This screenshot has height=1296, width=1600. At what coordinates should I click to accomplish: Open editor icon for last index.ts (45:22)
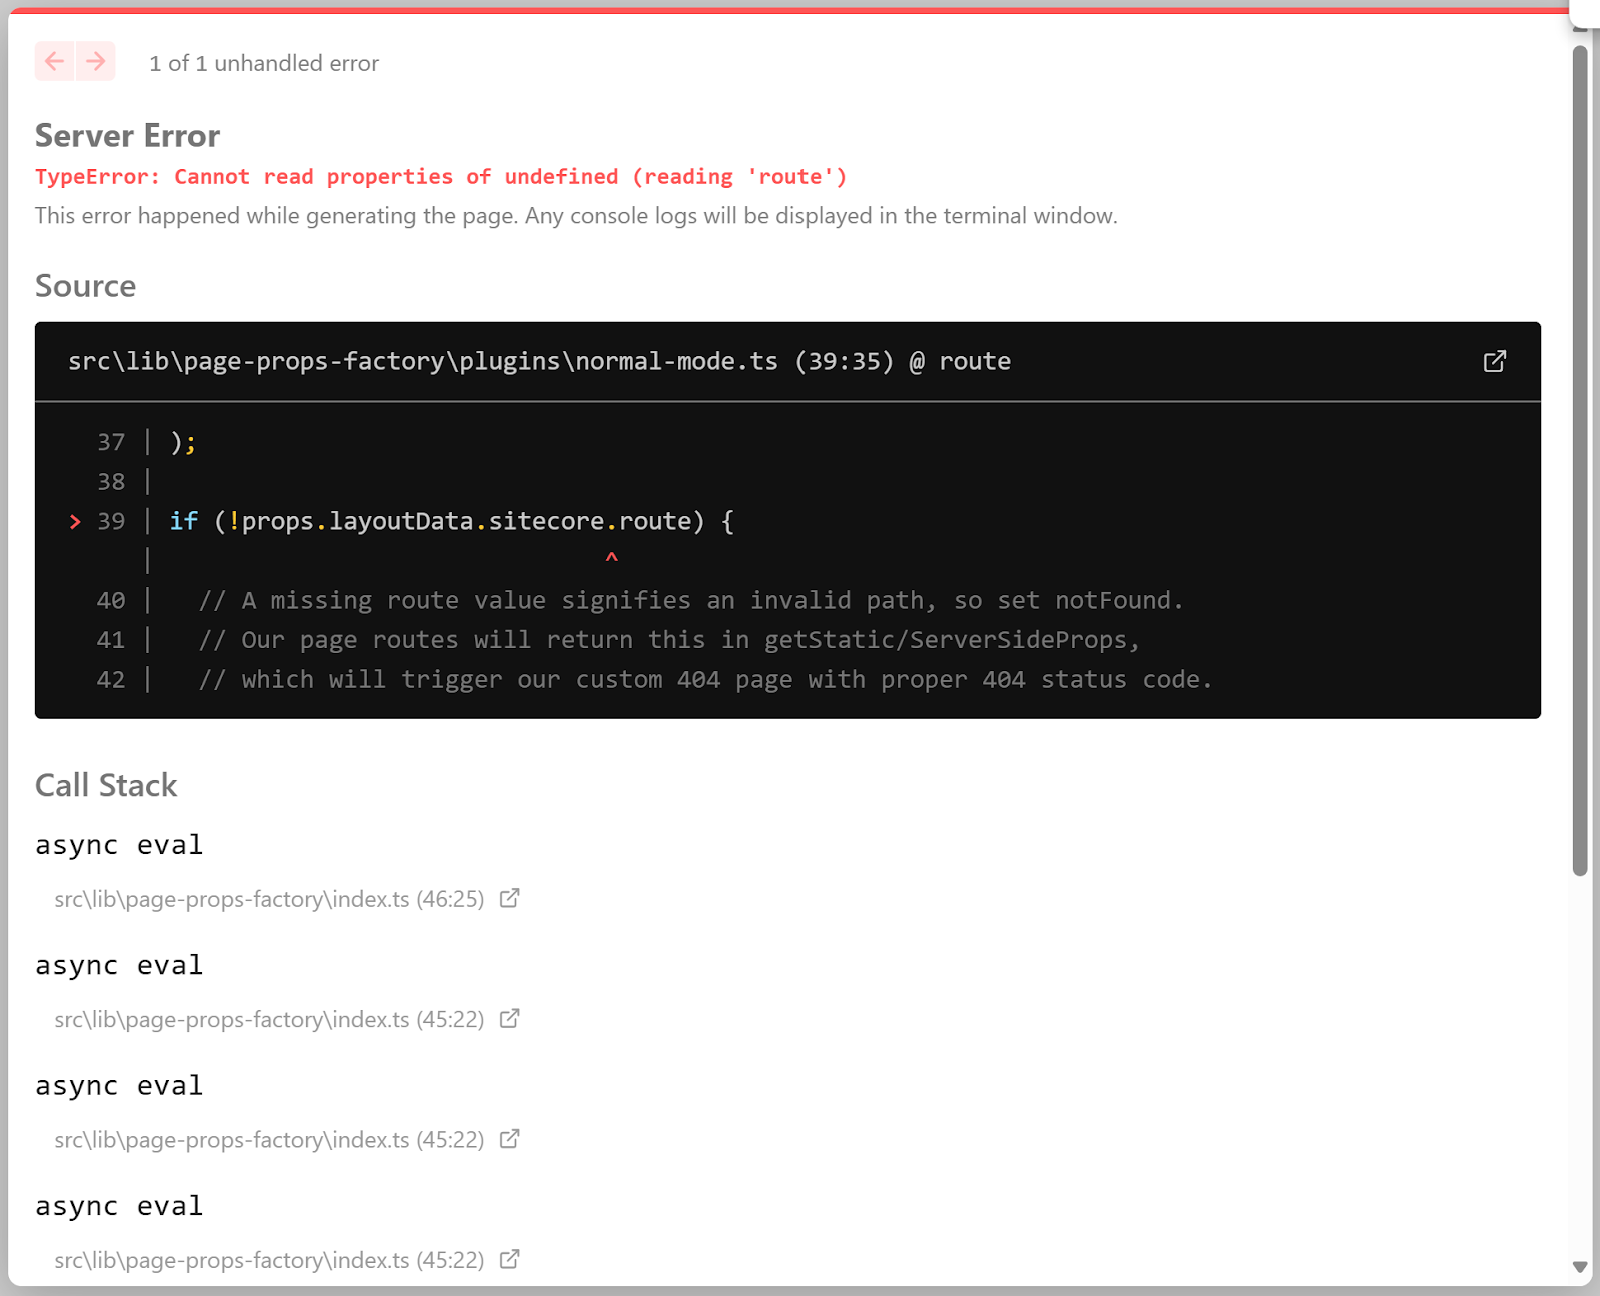pos(510,1259)
